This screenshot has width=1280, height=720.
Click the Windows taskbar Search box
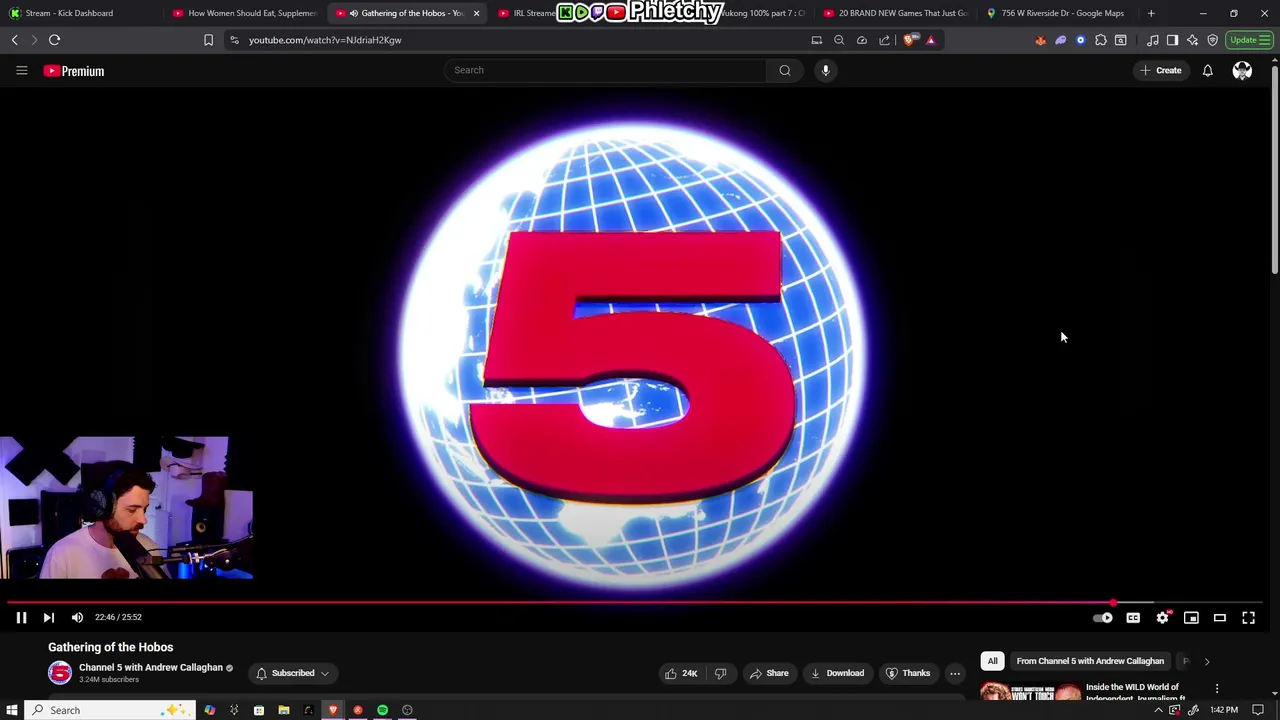click(x=108, y=710)
